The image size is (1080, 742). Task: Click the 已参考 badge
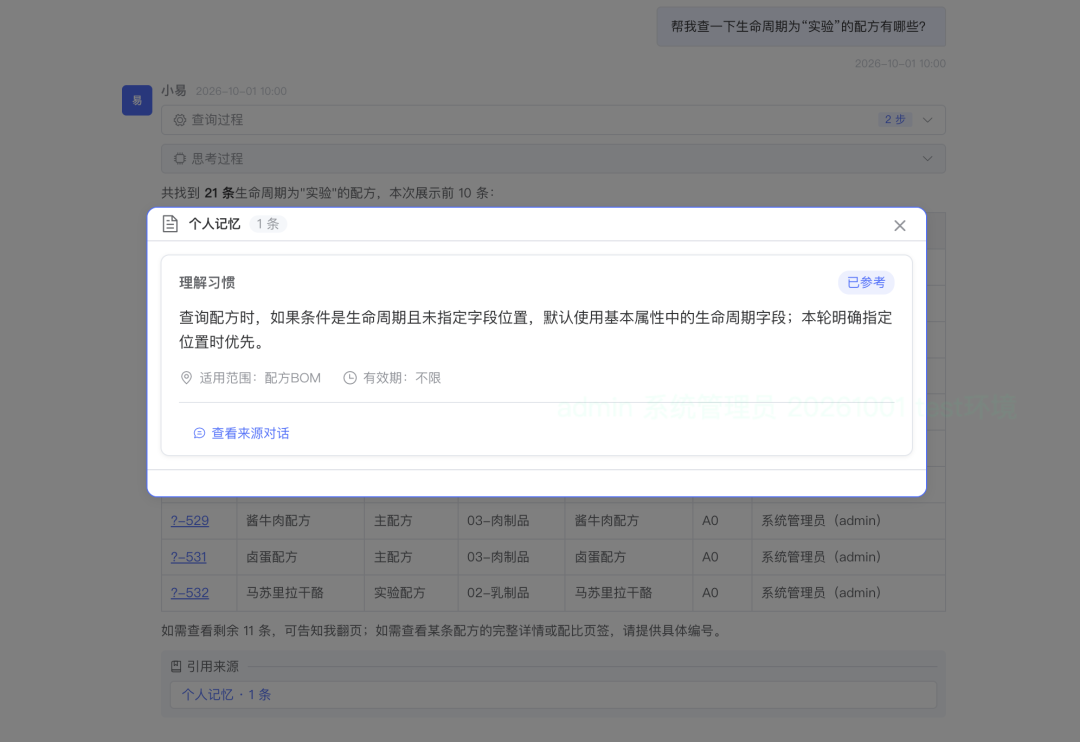pyautogui.click(x=866, y=282)
